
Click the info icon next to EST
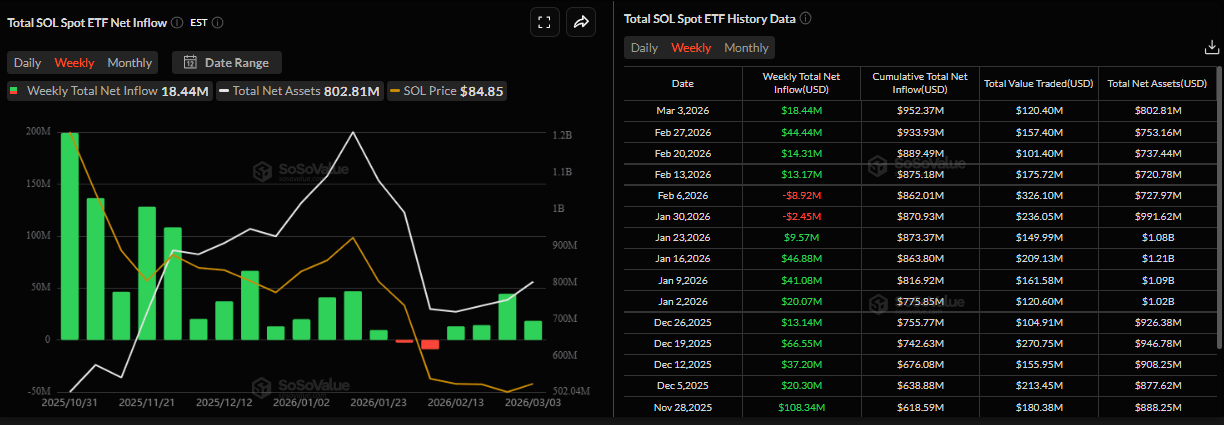218,22
